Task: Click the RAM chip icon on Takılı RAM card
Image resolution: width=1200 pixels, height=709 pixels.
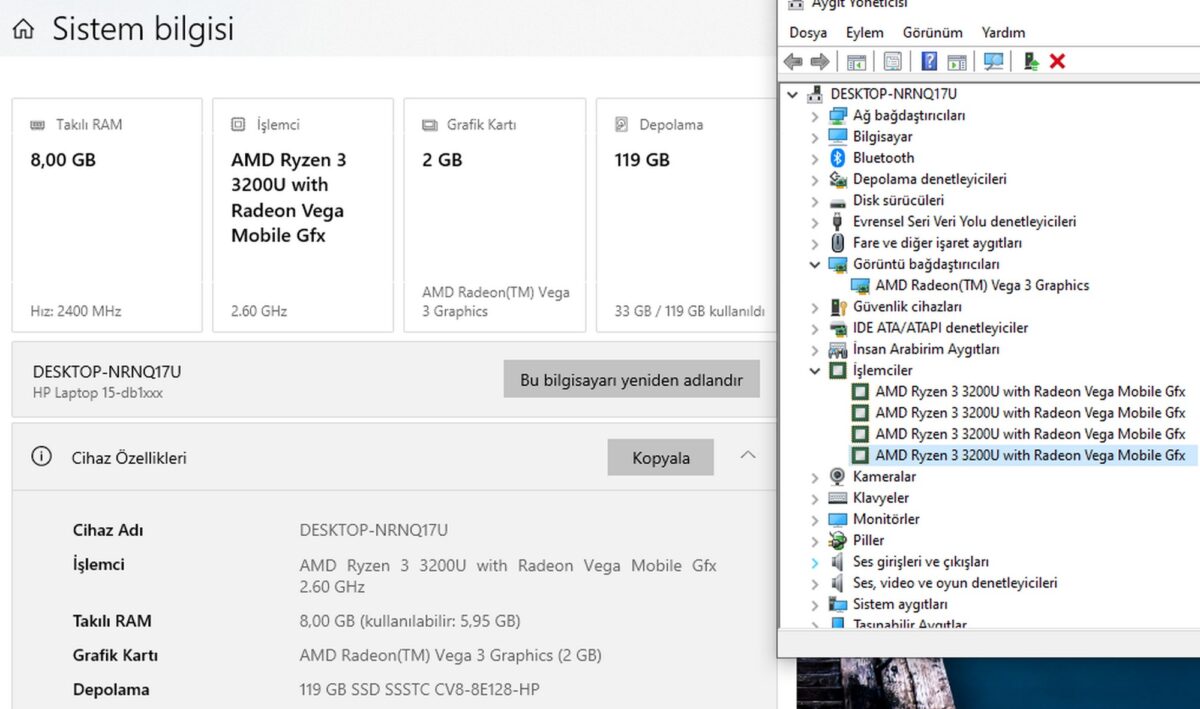Action: 38,125
